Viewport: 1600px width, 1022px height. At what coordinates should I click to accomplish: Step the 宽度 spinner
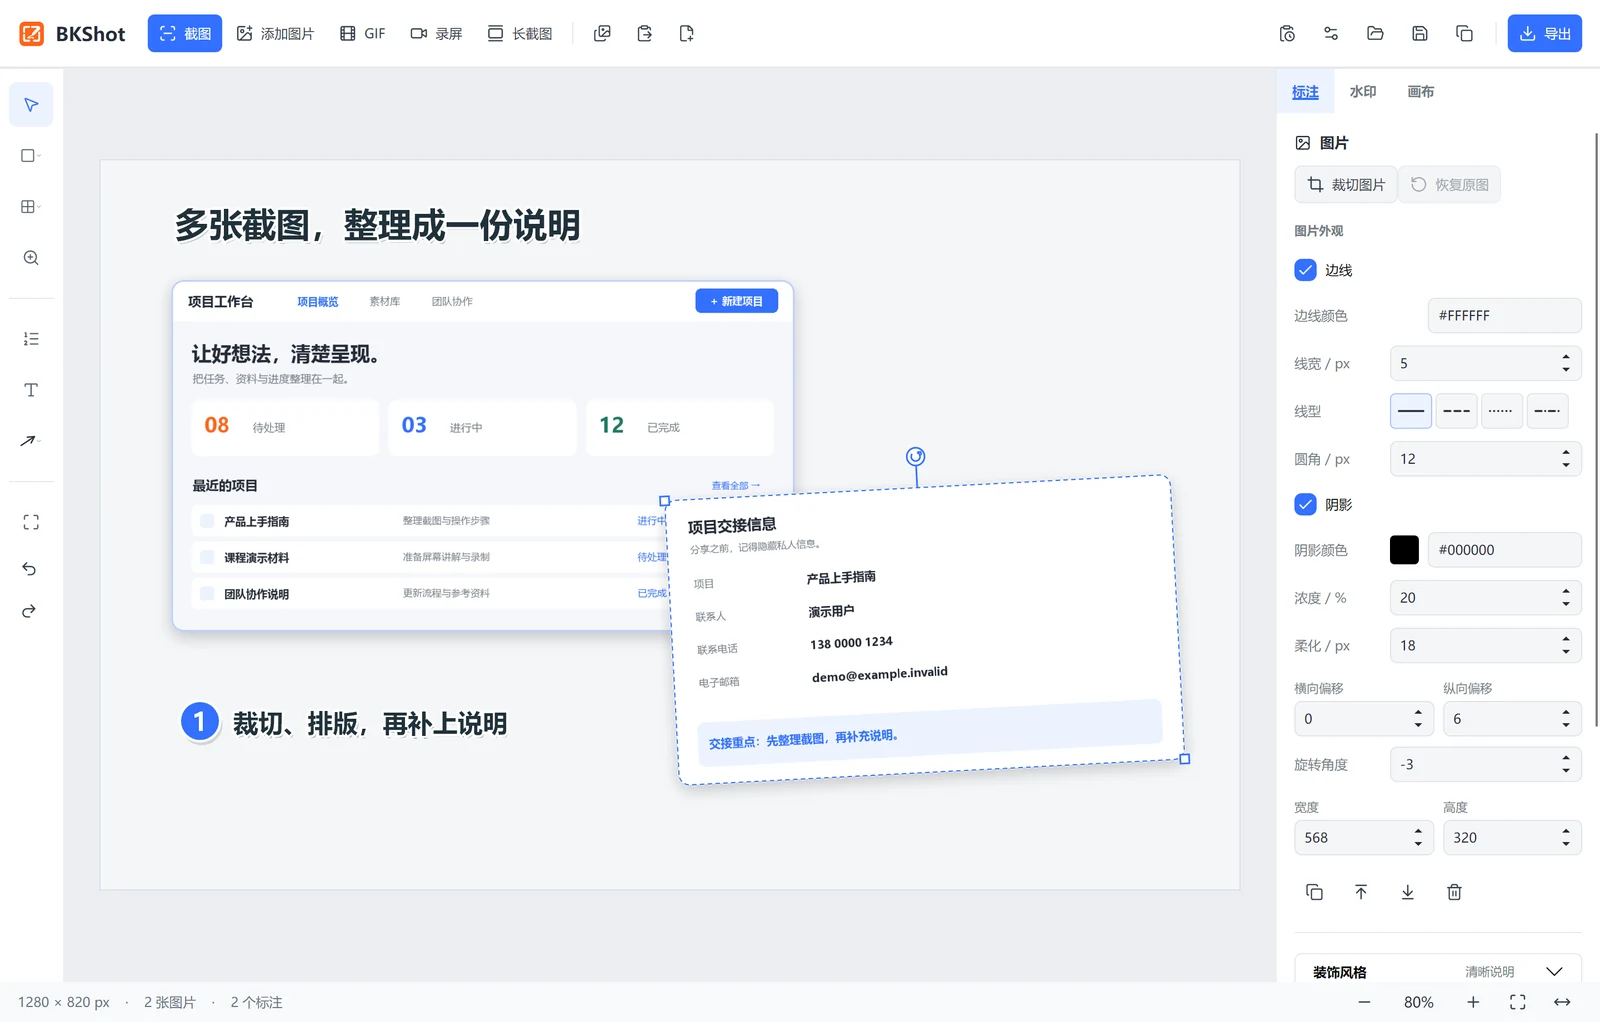click(1418, 838)
